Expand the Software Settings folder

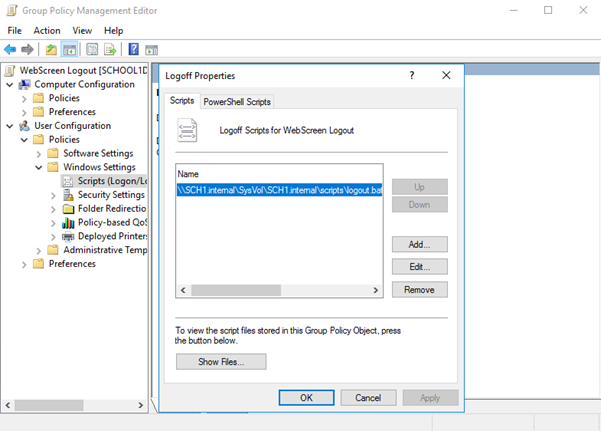39,153
